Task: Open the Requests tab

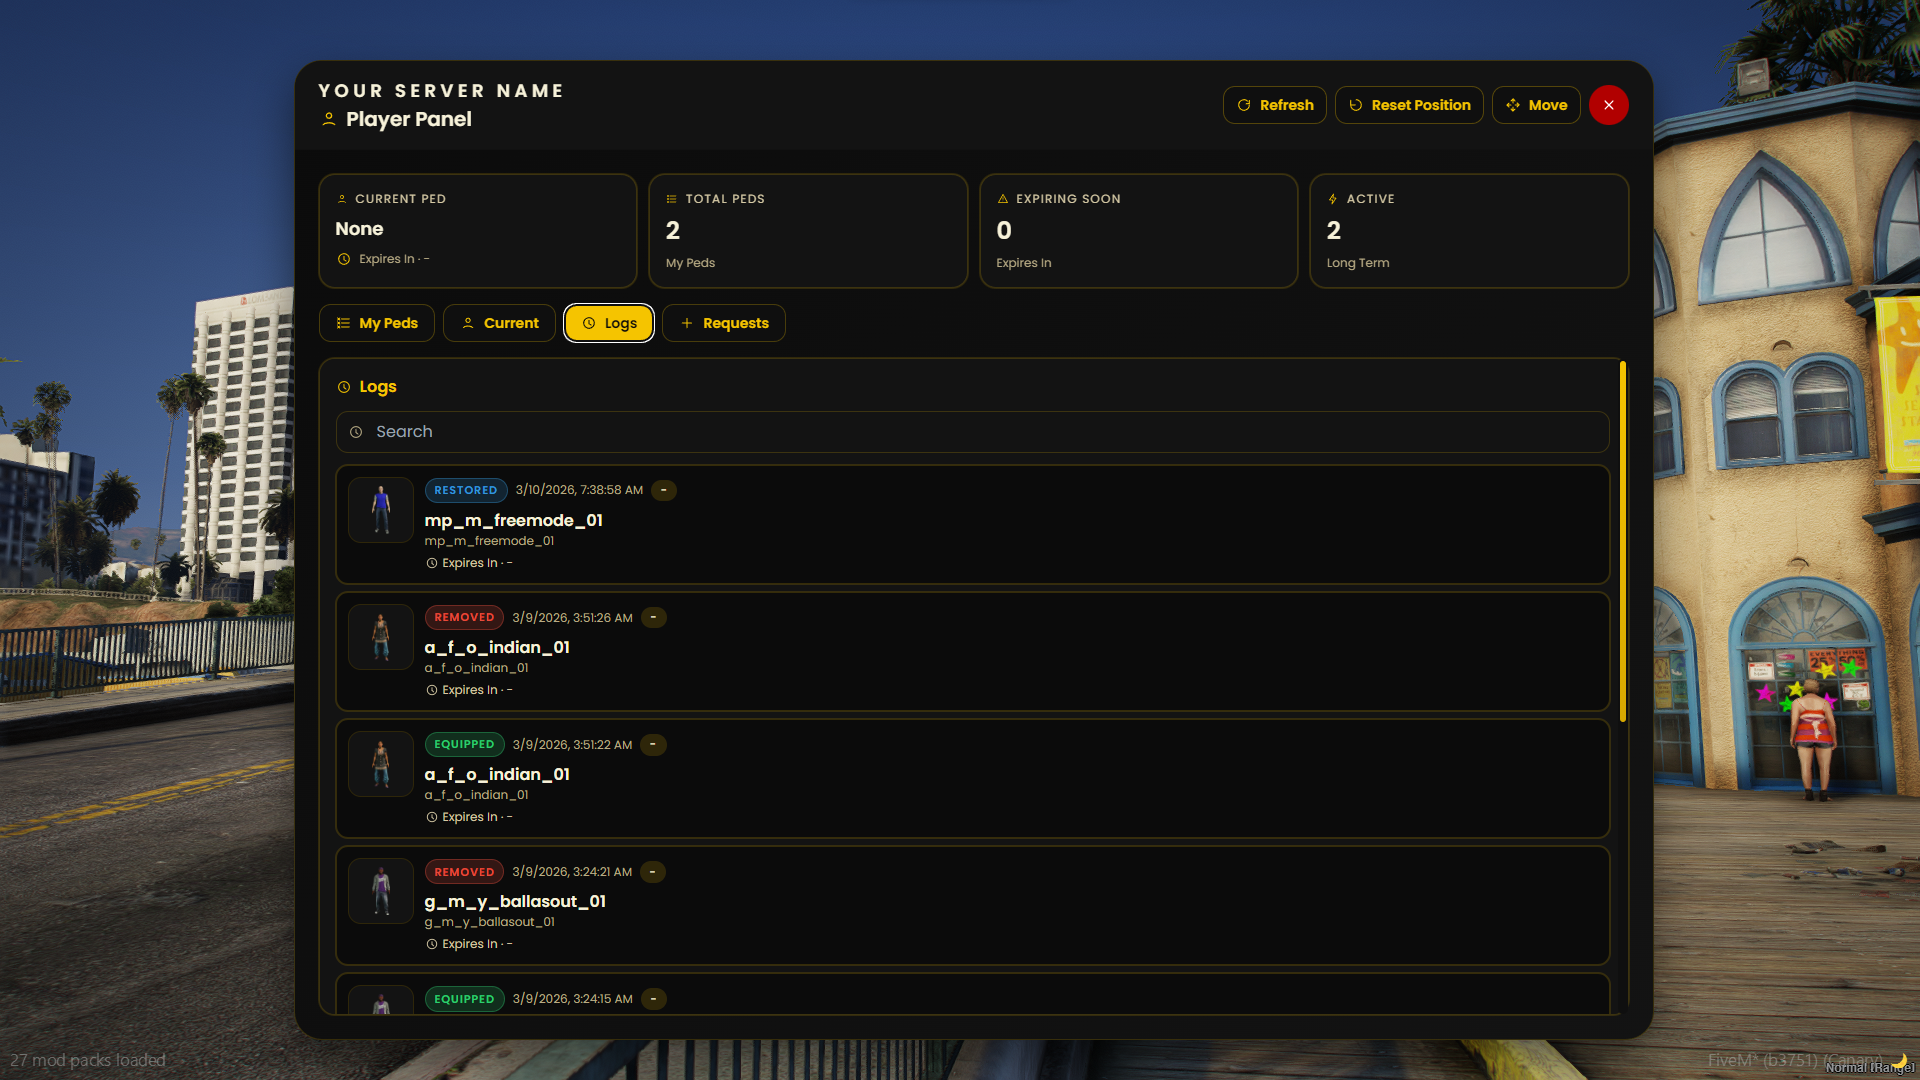Action: 723,323
